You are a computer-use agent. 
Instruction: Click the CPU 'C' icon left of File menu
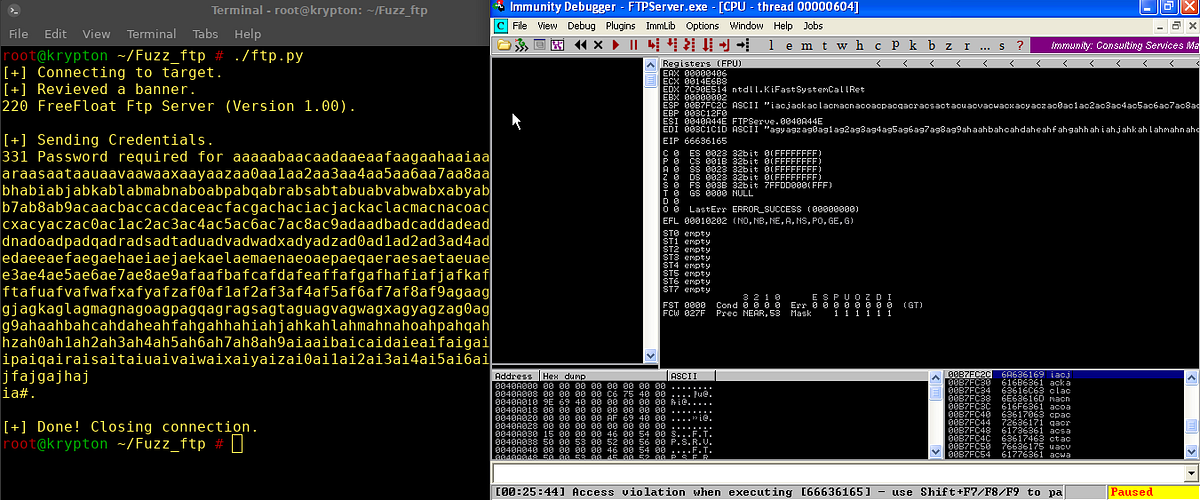[500, 25]
